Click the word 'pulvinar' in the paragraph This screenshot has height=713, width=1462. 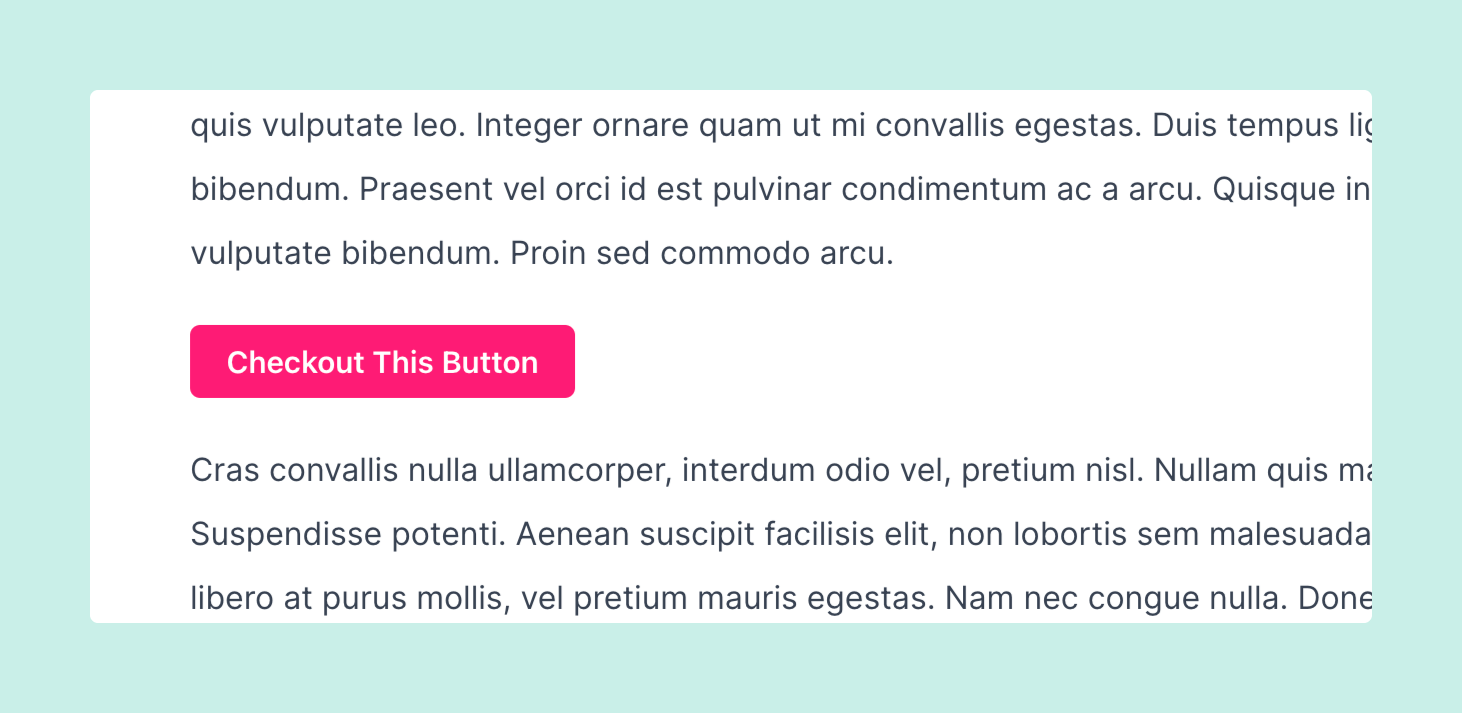coord(772,190)
